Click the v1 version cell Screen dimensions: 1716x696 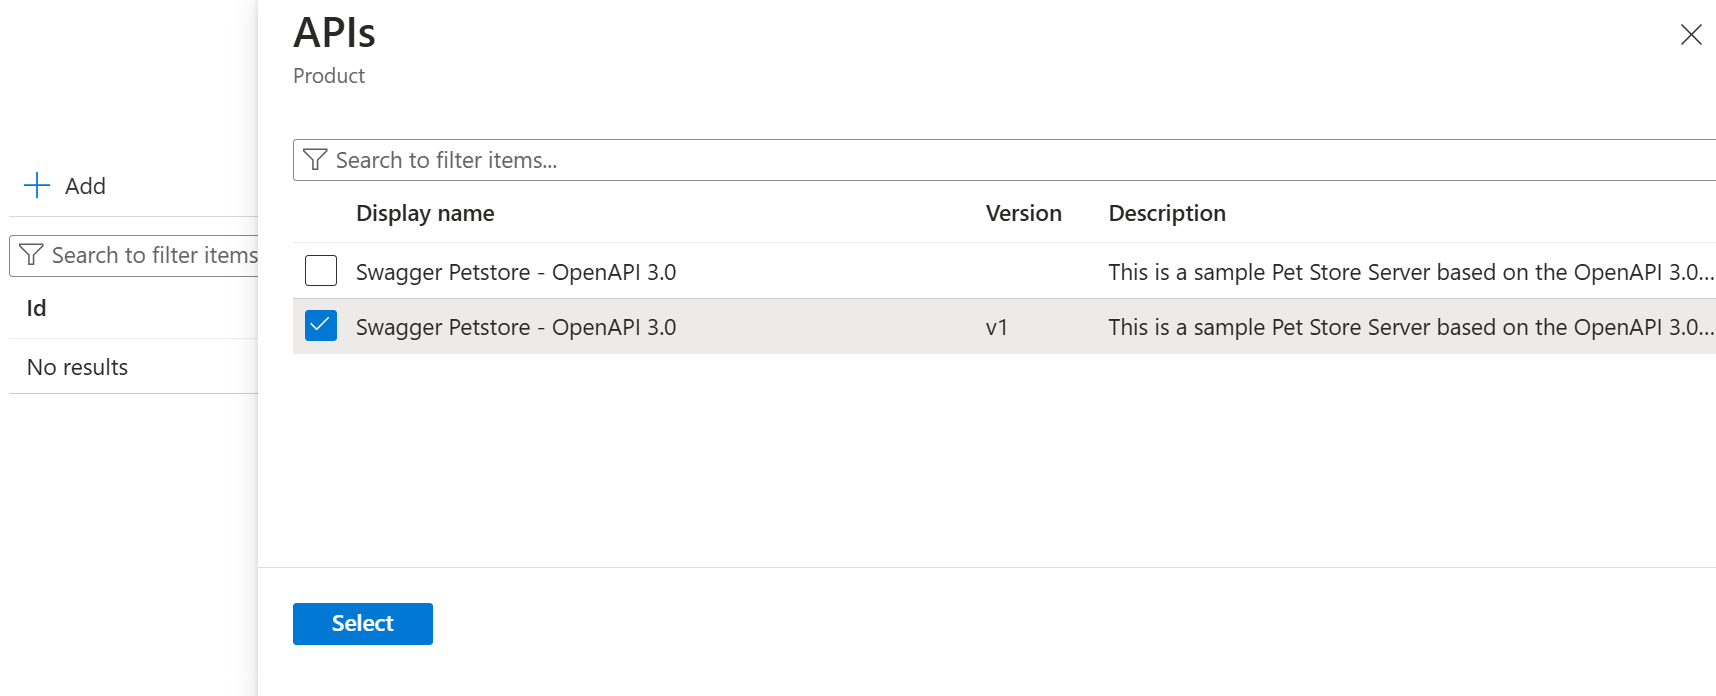tap(997, 327)
